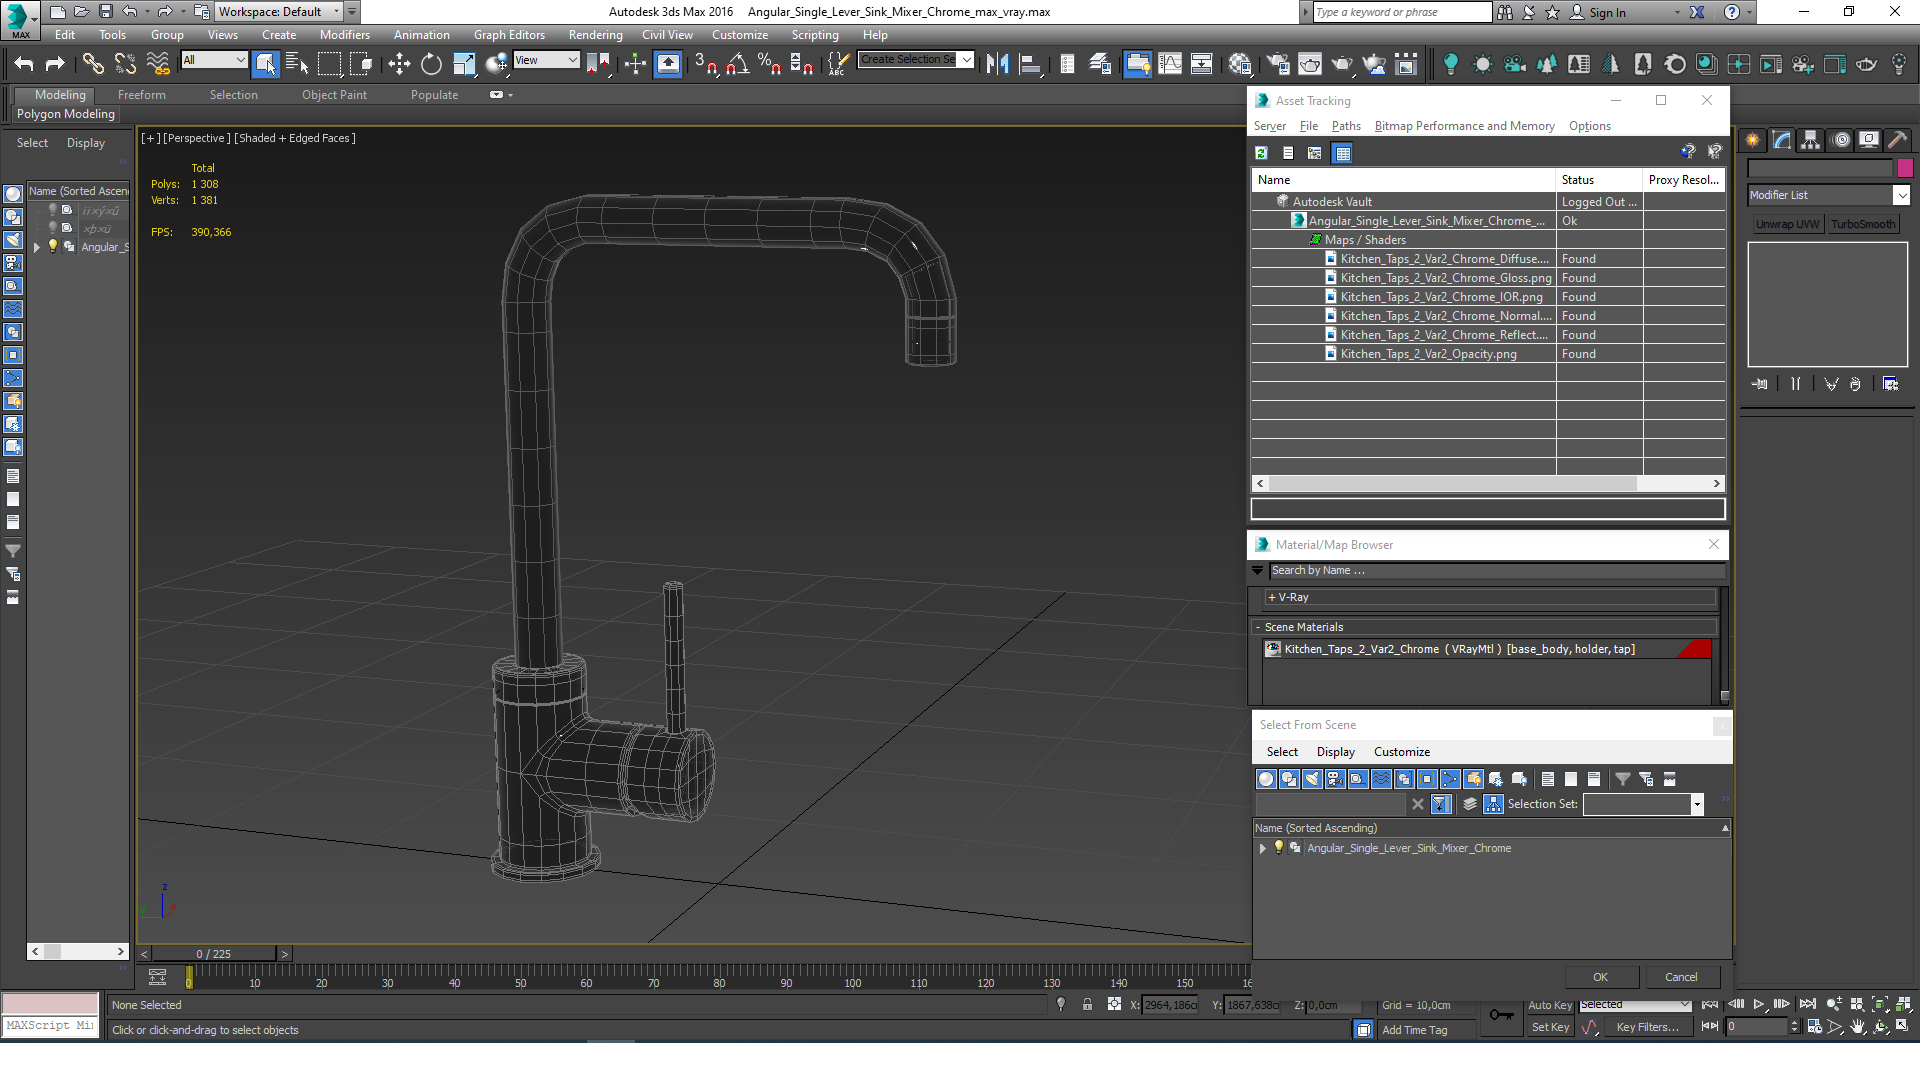Switch to the Freeform ribbon tab

(x=142, y=95)
